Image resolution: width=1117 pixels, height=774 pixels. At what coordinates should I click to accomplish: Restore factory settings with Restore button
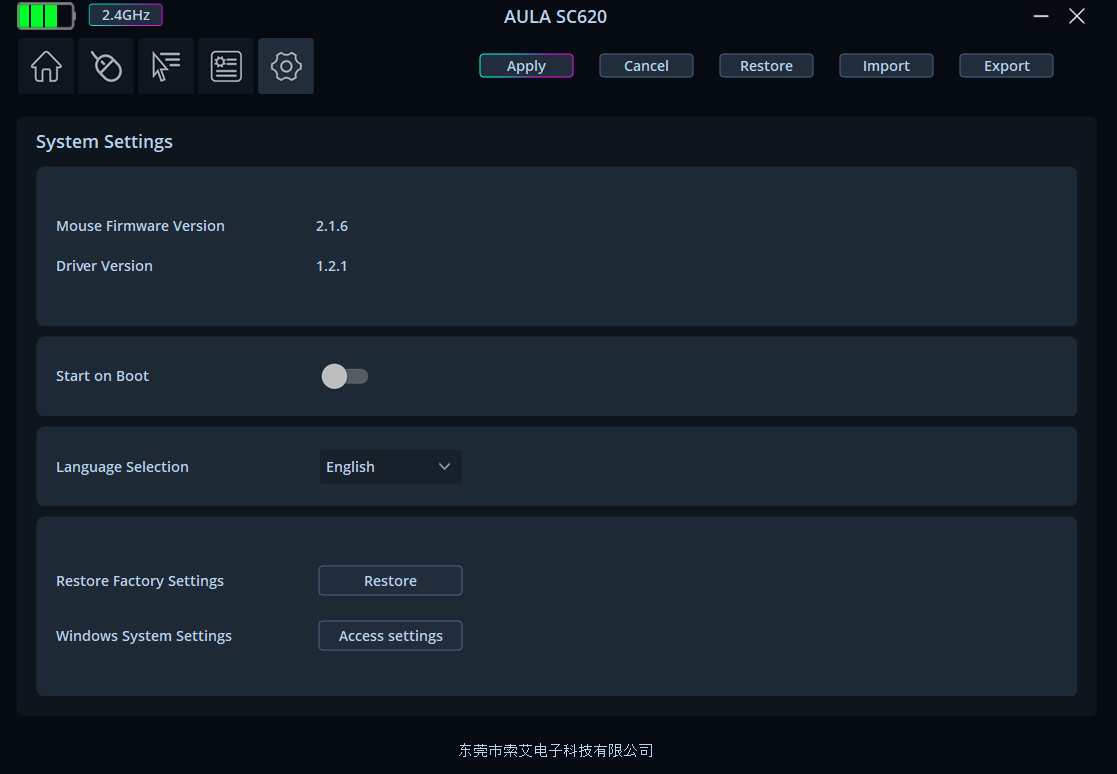[390, 580]
